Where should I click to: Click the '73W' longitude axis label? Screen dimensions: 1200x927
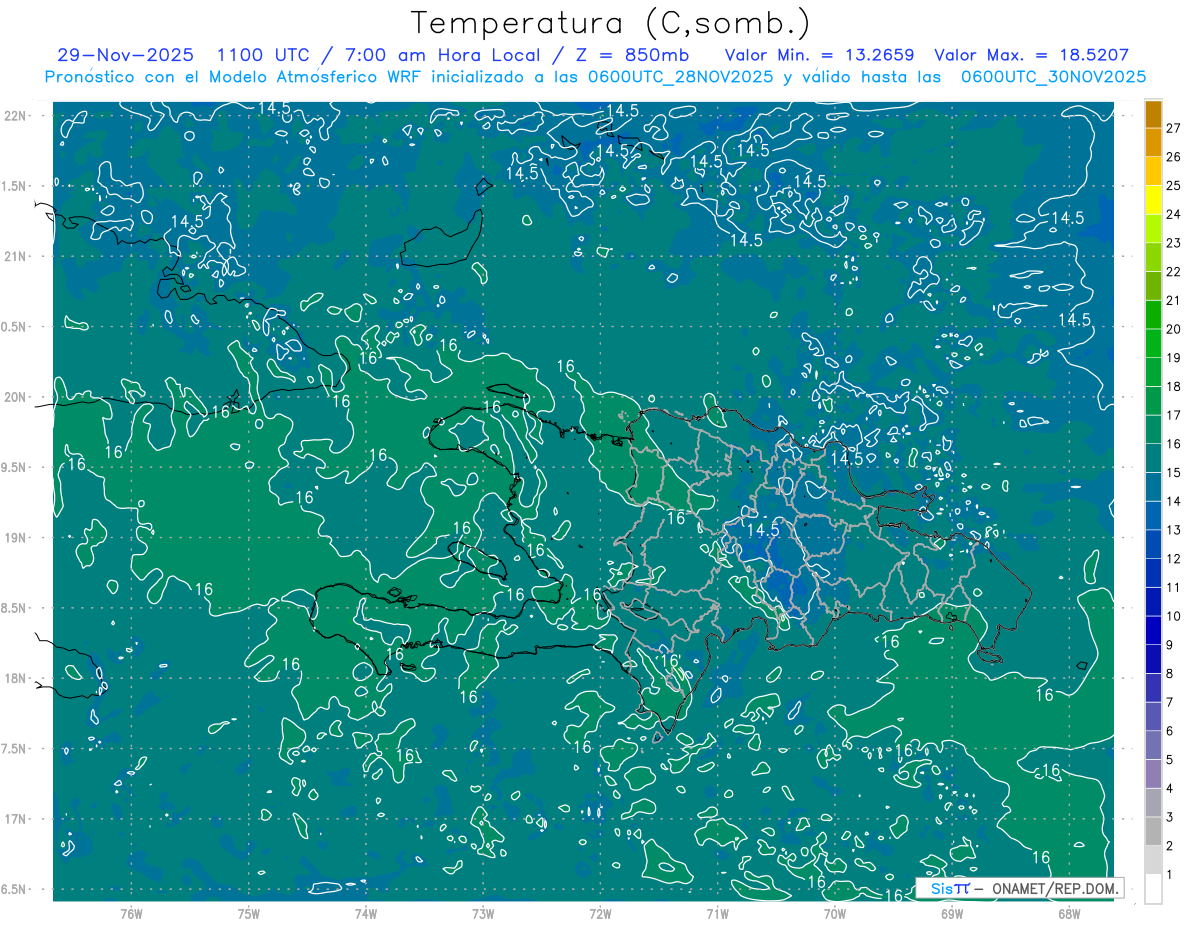click(483, 913)
